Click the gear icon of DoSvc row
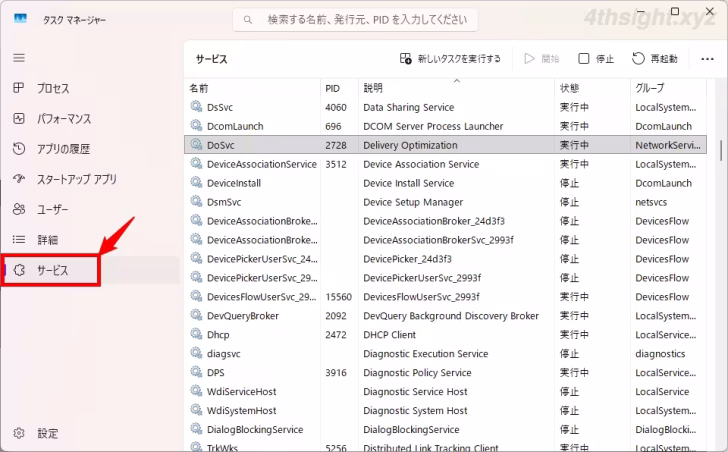The image size is (728, 452). pyautogui.click(x=196, y=145)
